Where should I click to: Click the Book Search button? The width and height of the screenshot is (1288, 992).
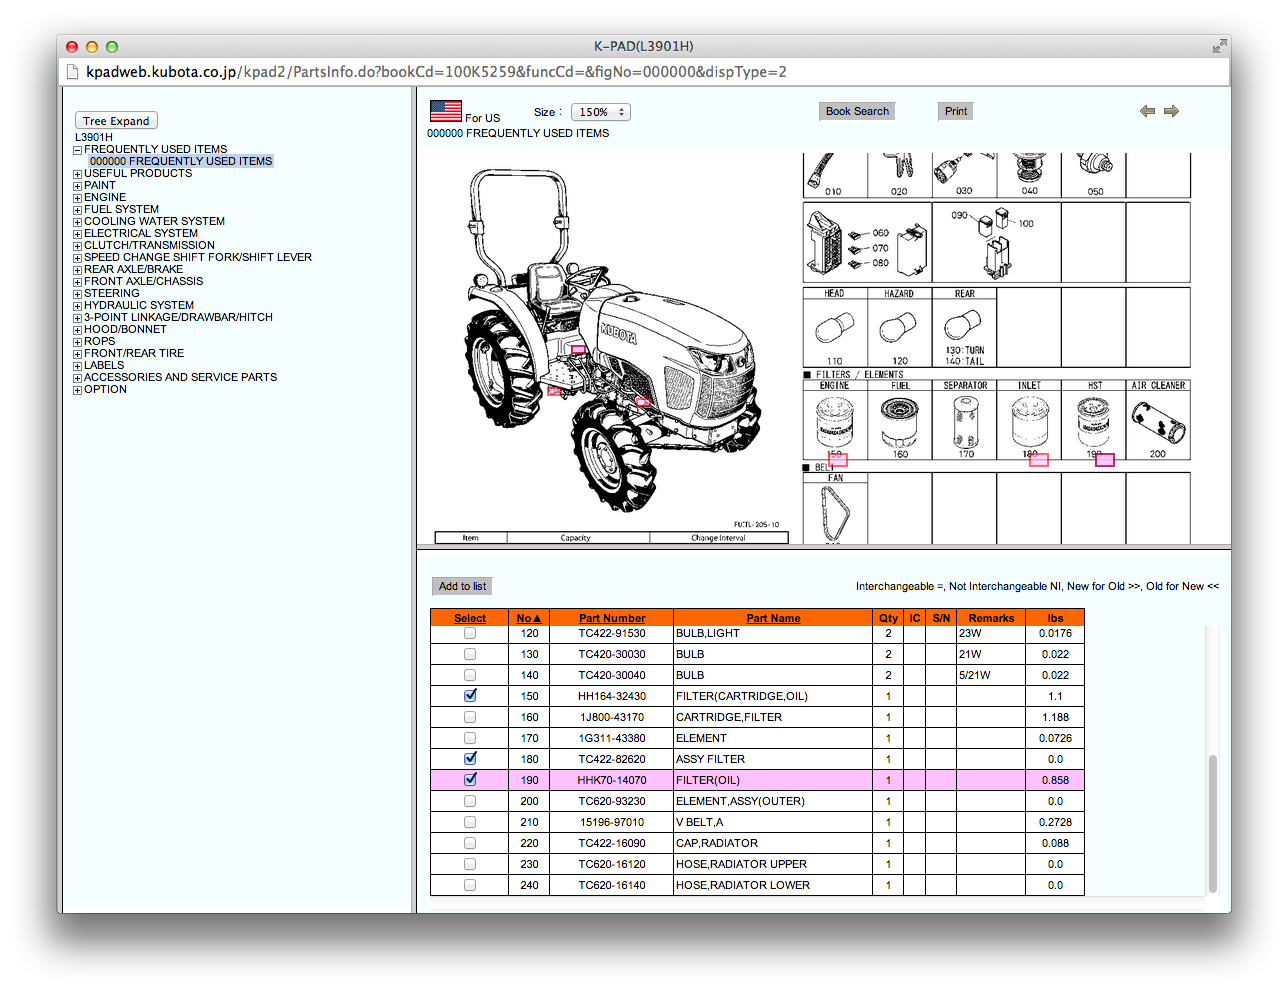point(857,111)
